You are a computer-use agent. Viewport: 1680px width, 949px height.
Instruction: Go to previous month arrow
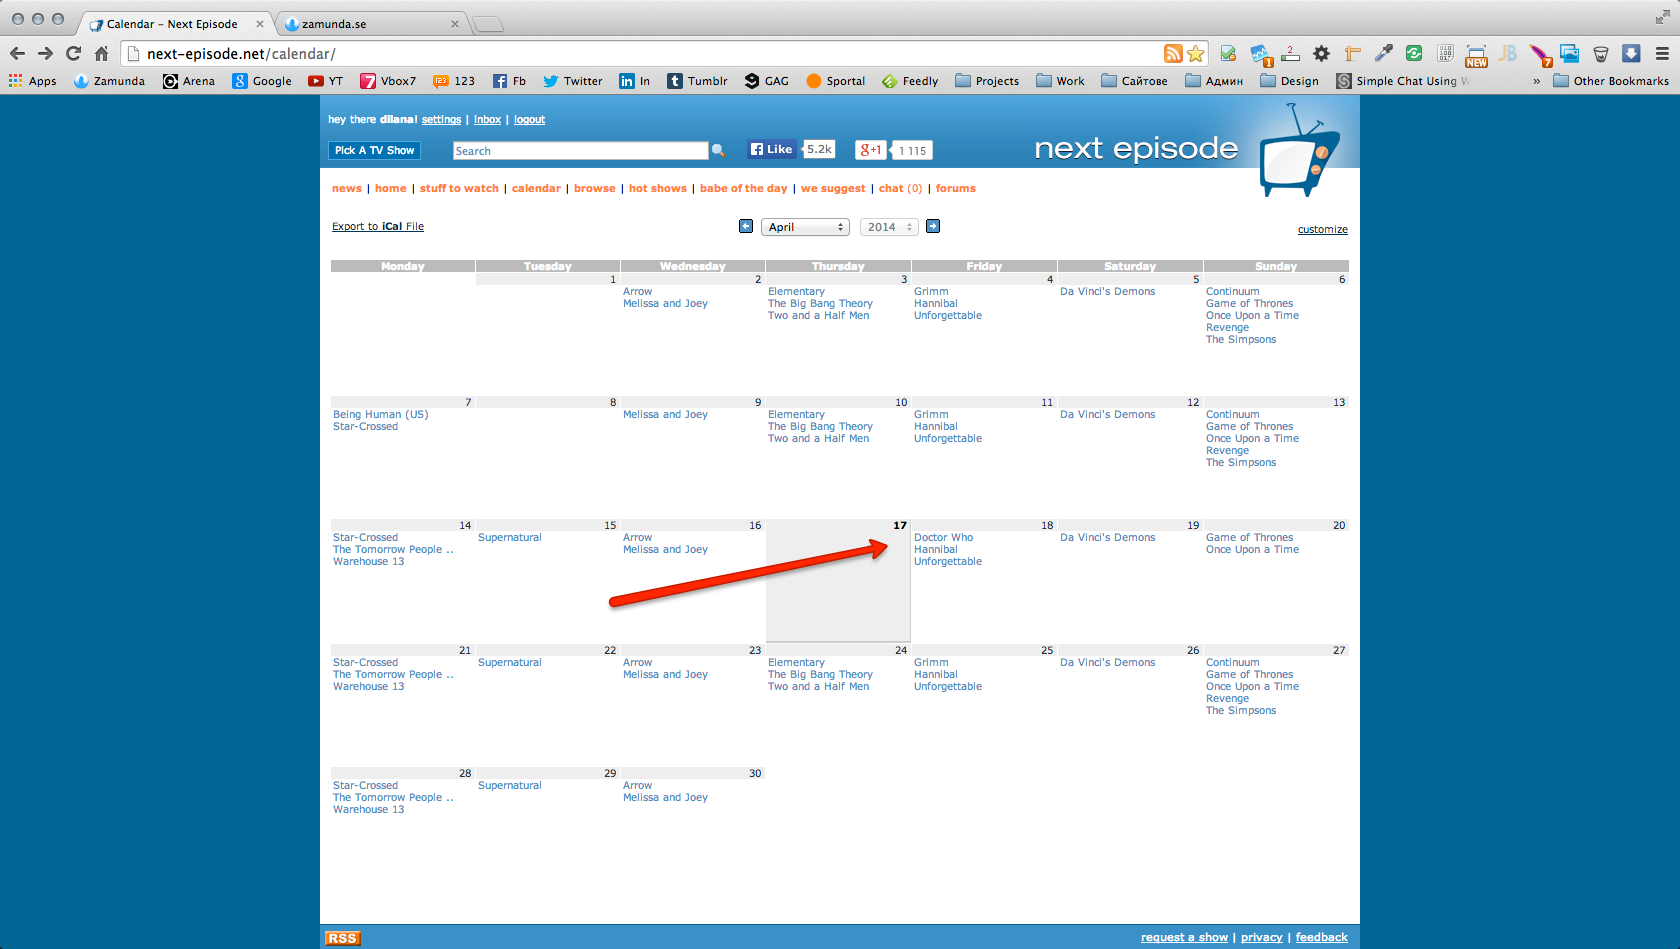pyautogui.click(x=746, y=226)
